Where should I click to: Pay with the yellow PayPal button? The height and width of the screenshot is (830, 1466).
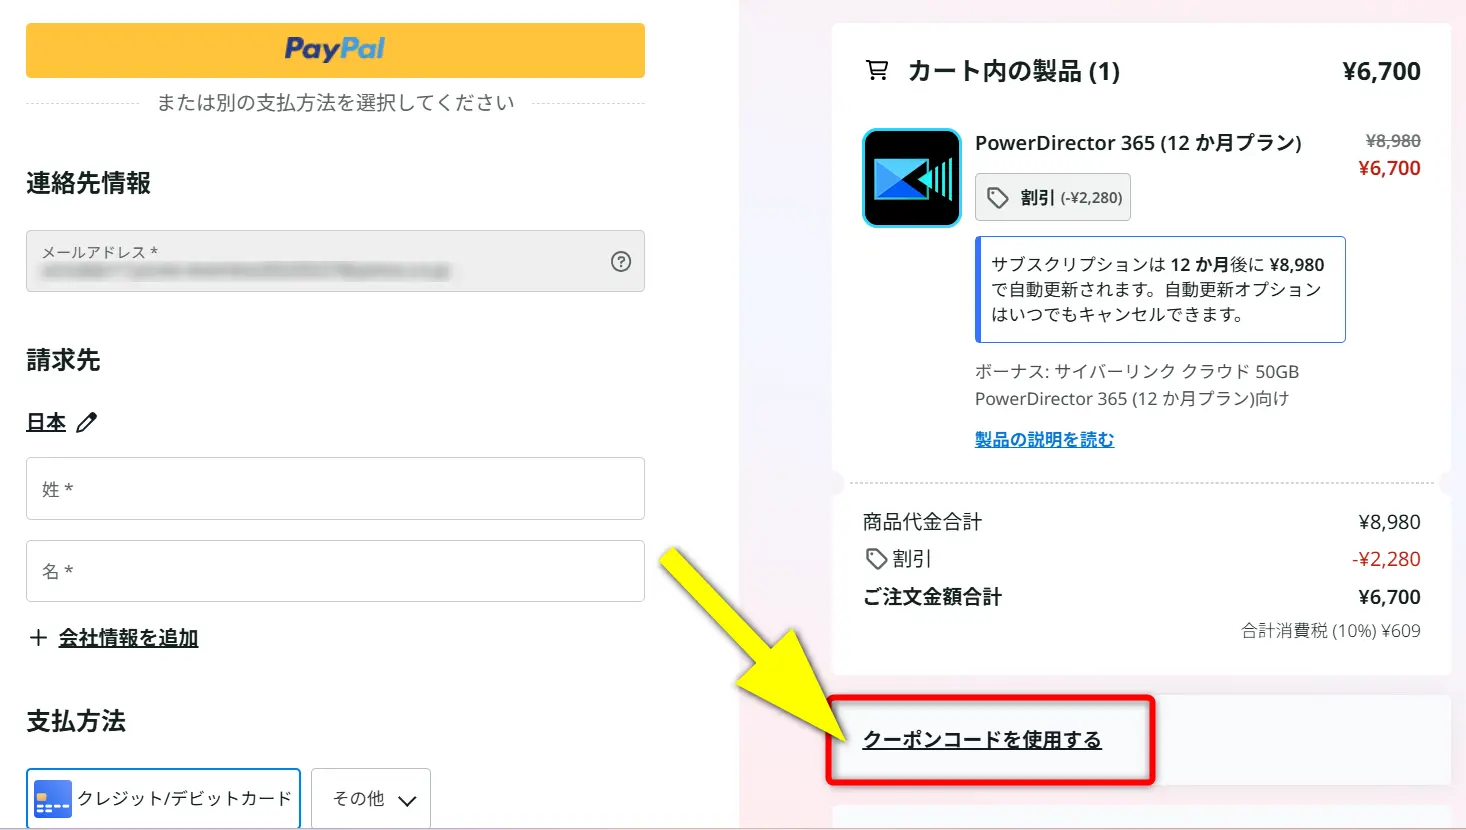pyautogui.click(x=335, y=50)
